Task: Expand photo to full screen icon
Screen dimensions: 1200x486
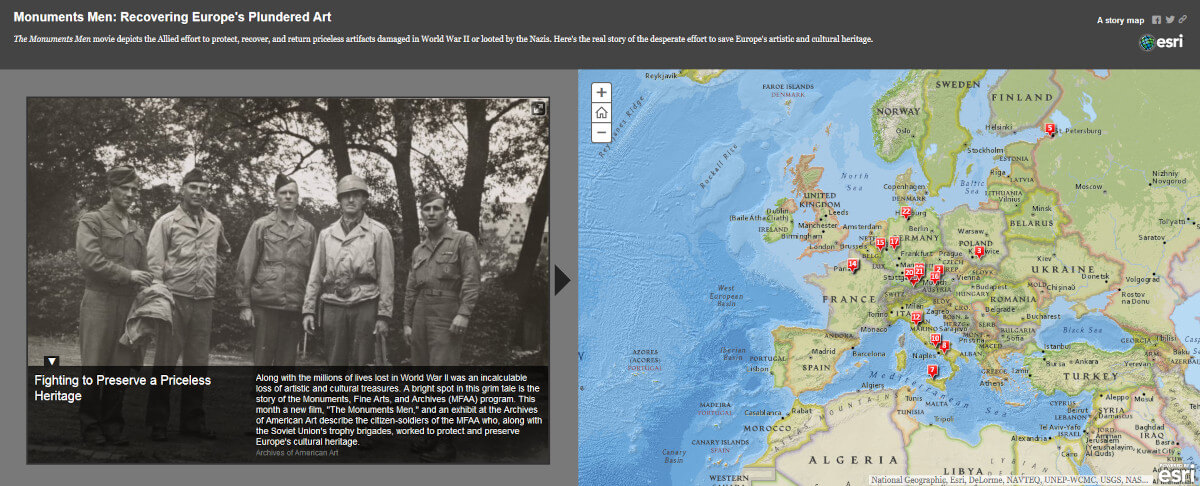Action: pyautogui.click(x=539, y=108)
